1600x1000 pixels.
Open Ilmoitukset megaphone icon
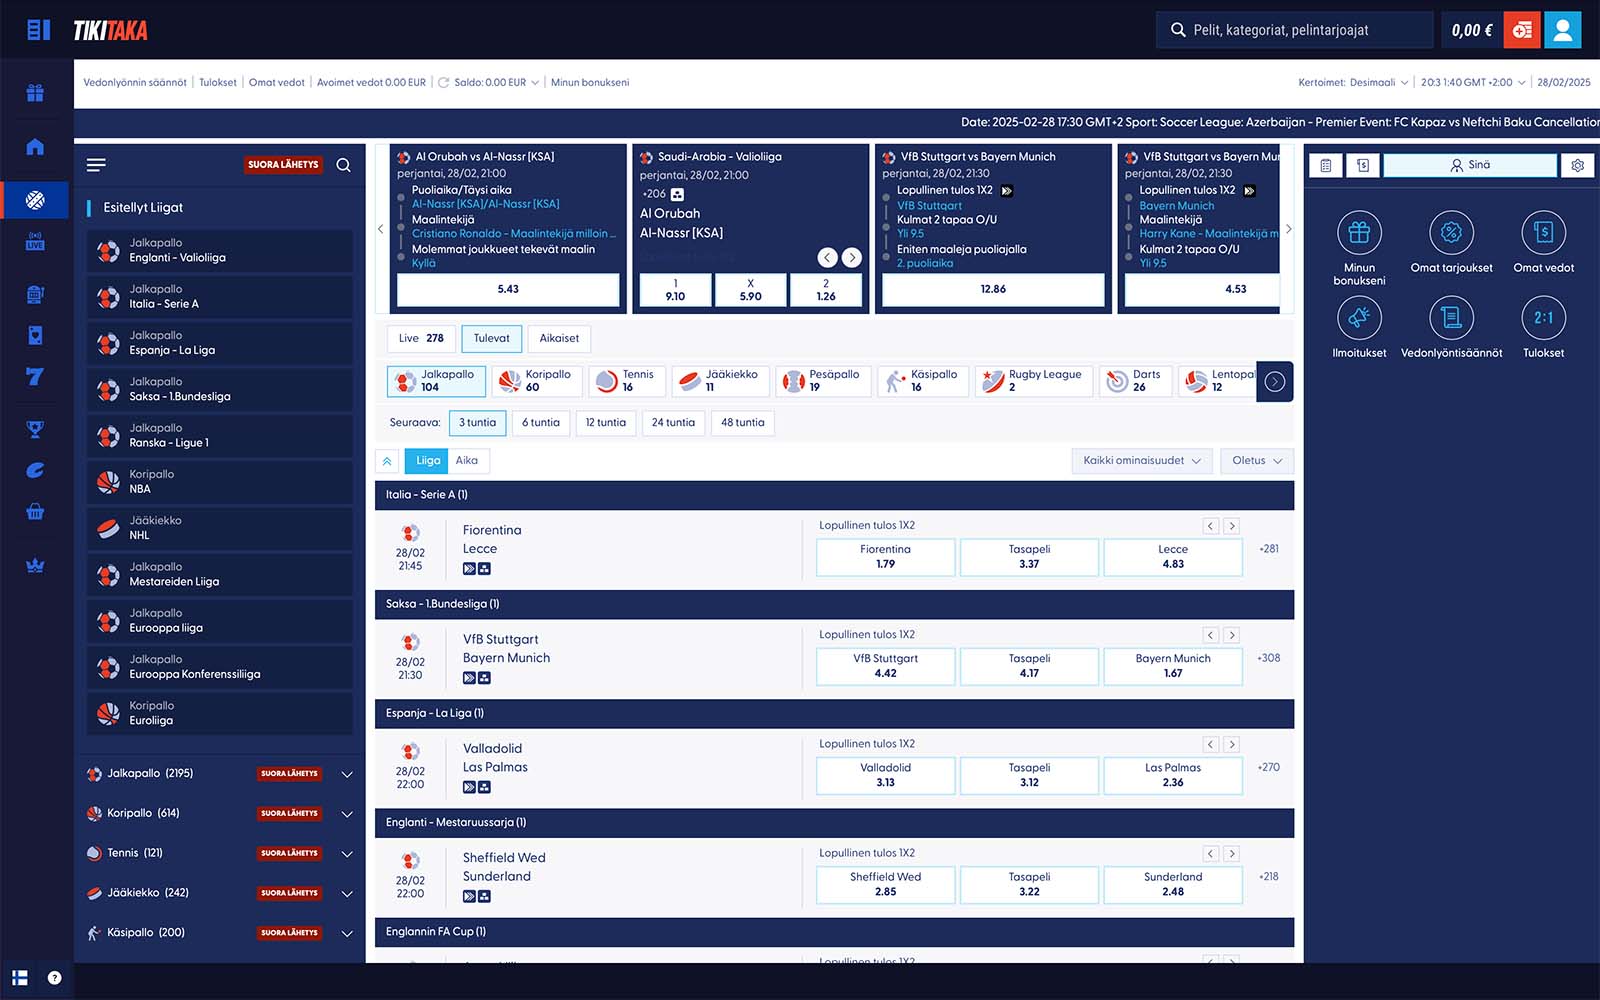pyautogui.click(x=1359, y=318)
